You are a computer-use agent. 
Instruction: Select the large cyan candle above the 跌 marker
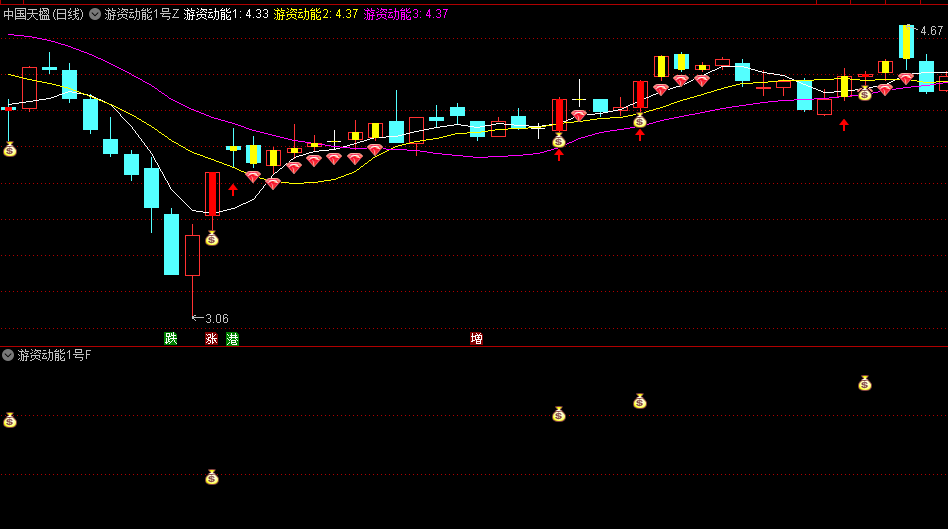[x=172, y=243]
